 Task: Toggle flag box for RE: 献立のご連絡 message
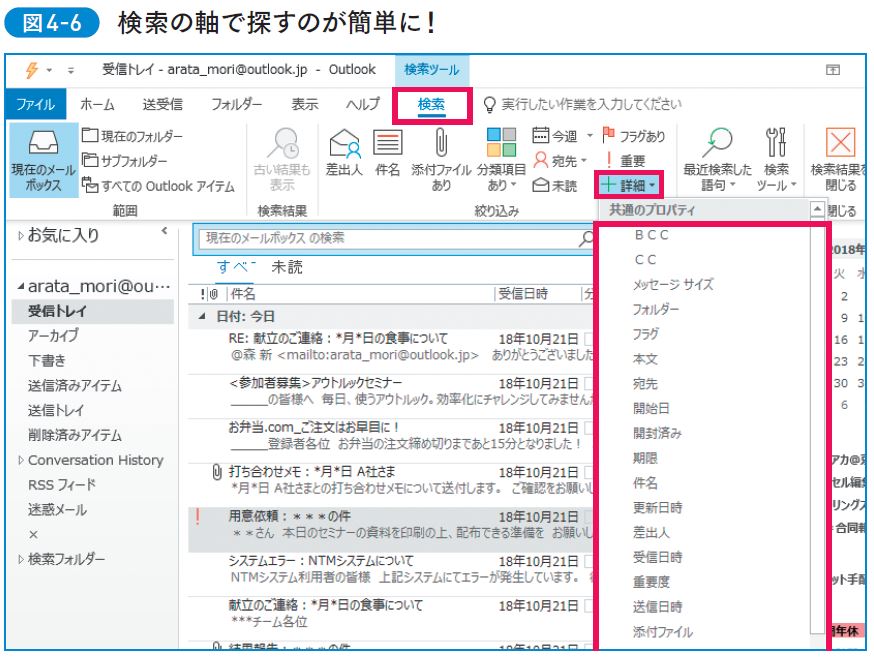tap(588, 339)
